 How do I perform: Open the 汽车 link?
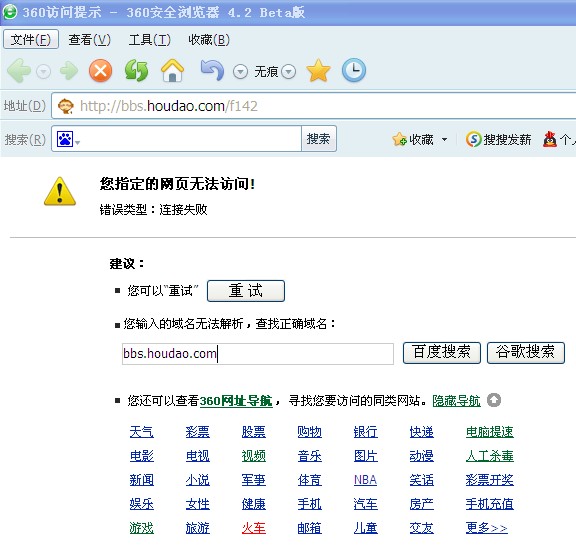[x=366, y=504]
